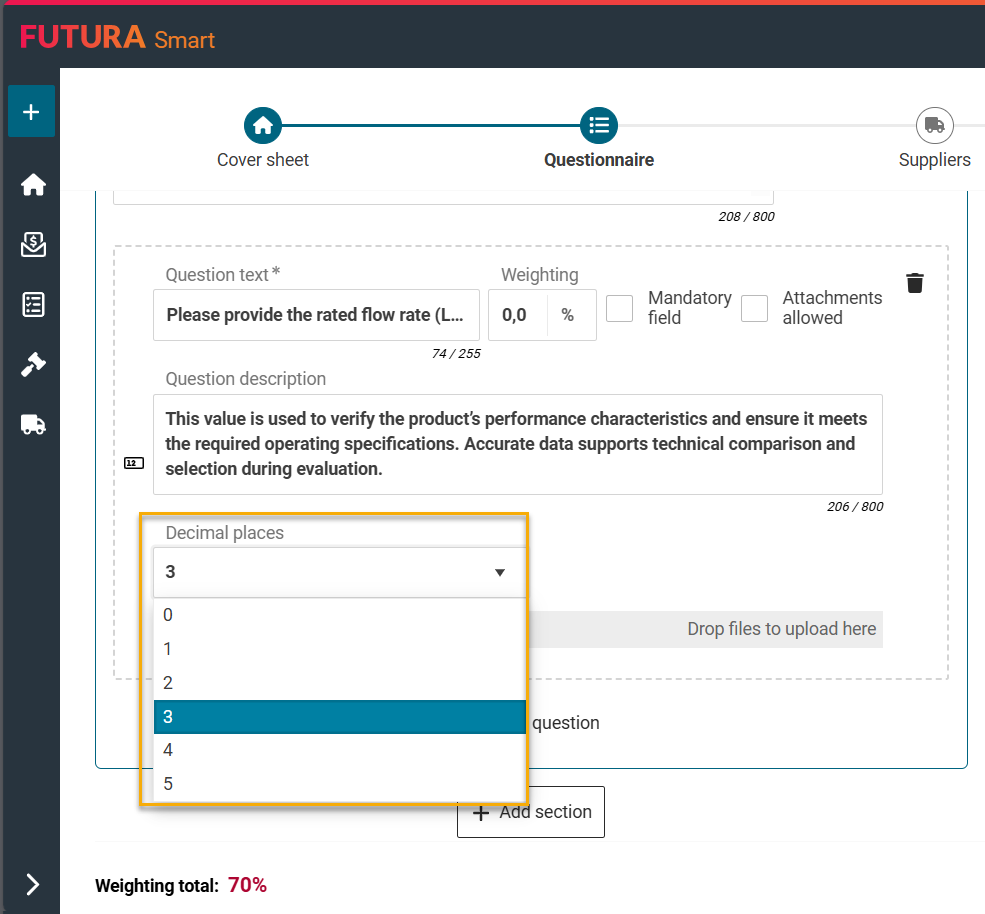Open the truck icon in the sidebar

(x=33, y=425)
